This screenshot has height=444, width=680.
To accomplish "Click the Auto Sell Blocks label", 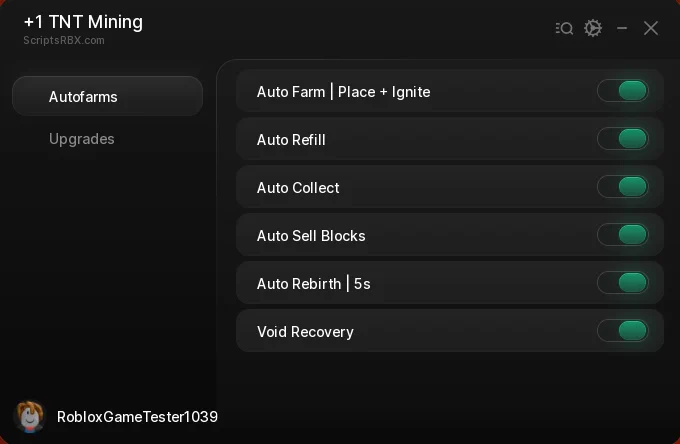I will click(x=311, y=236).
